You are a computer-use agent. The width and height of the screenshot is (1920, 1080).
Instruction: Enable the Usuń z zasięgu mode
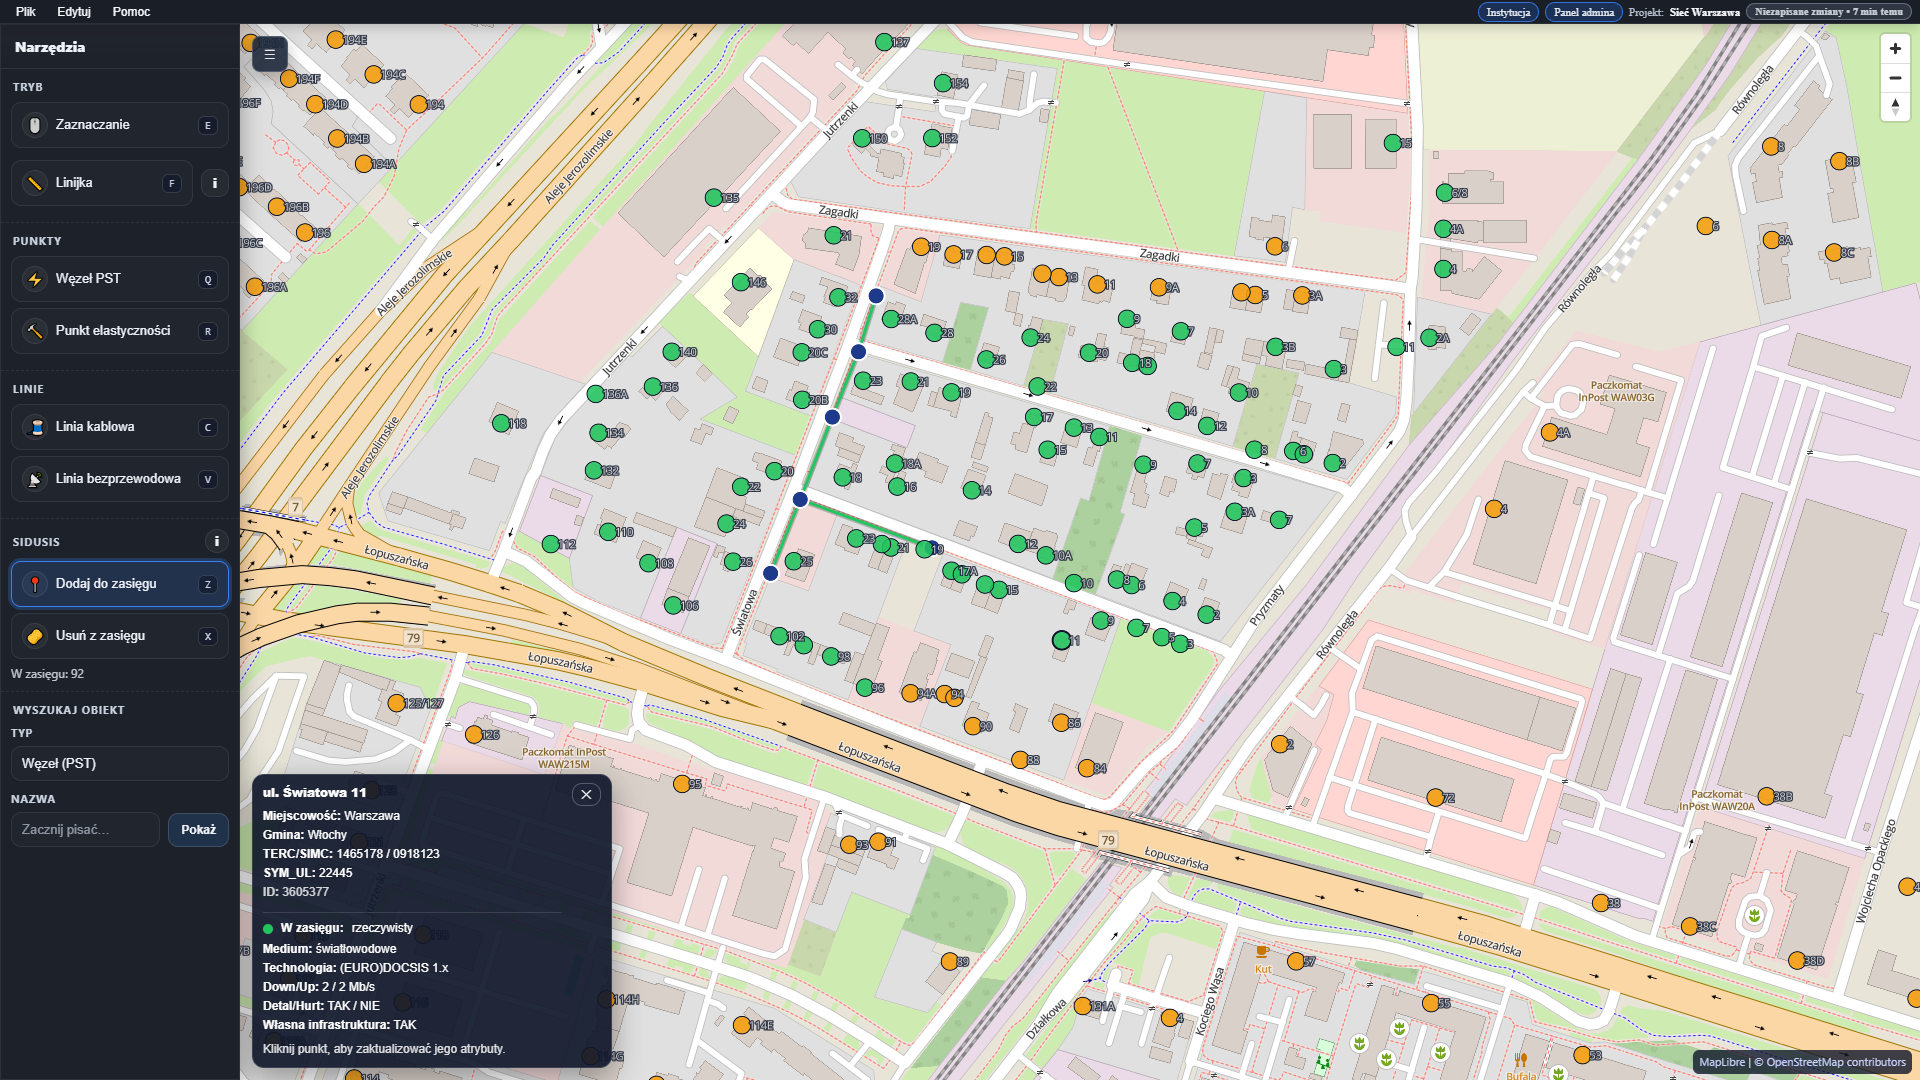(x=119, y=636)
